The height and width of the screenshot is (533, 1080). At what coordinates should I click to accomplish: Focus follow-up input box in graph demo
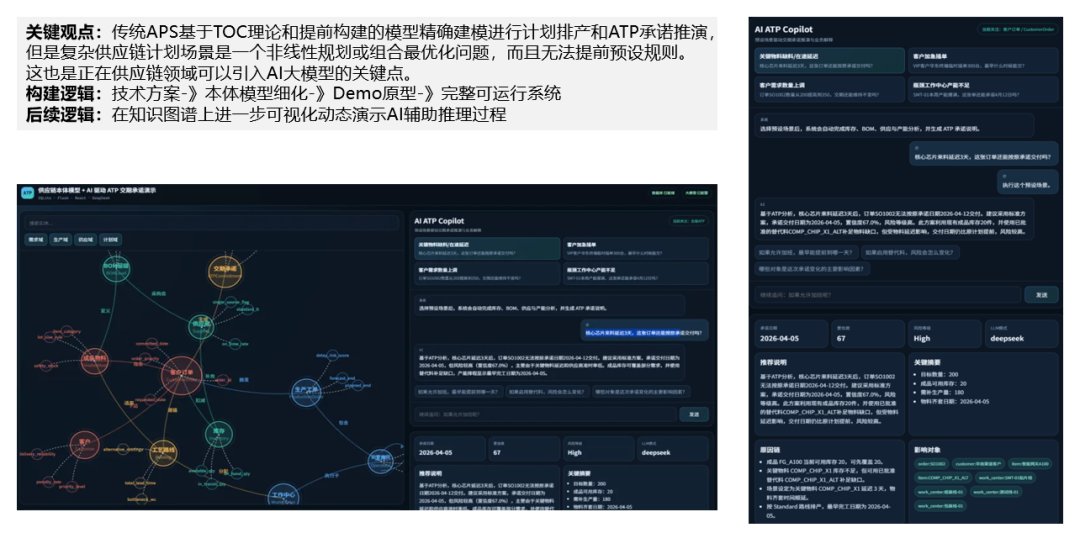pos(545,415)
